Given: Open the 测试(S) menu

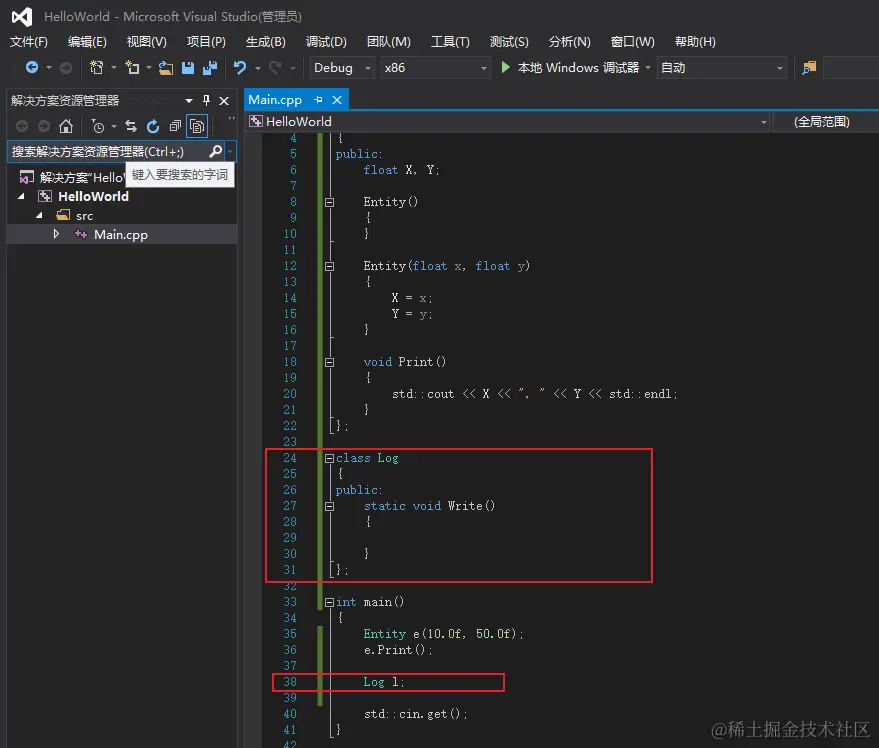Looking at the screenshot, I should pyautogui.click(x=508, y=42).
